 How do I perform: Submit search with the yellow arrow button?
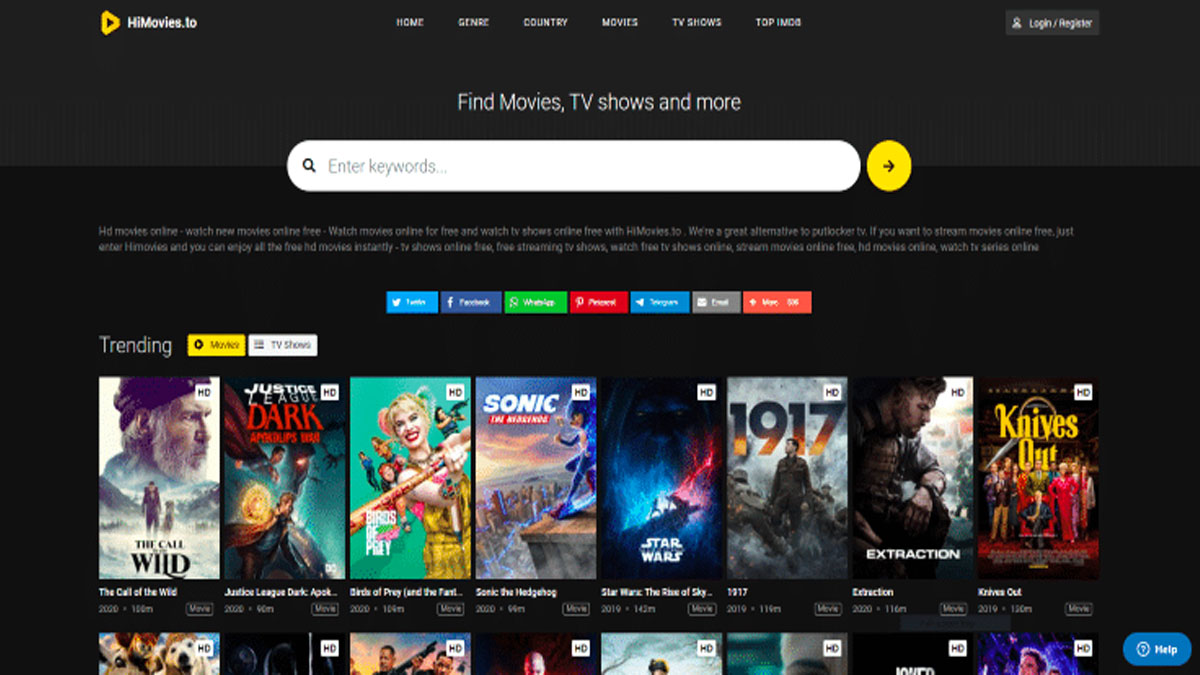(889, 166)
